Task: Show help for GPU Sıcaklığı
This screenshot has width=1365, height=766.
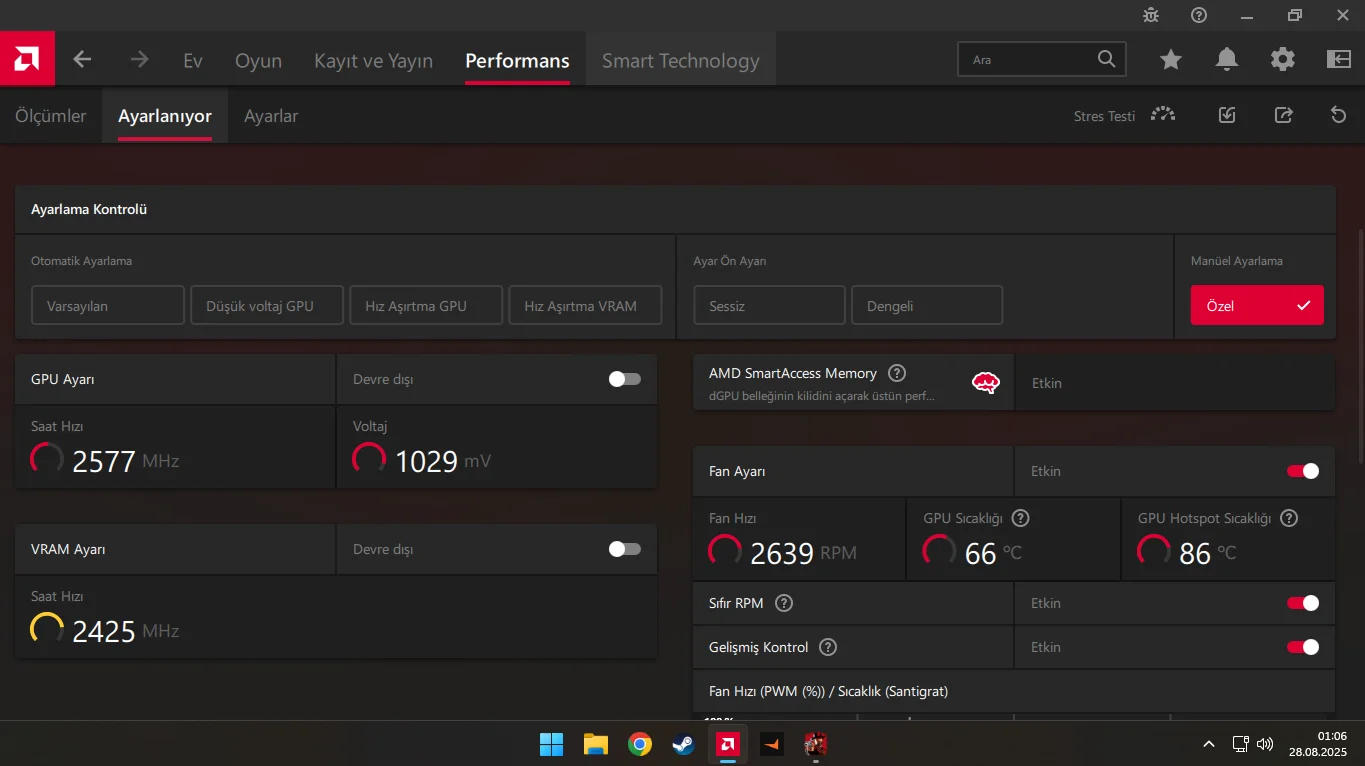Action: (1021, 518)
